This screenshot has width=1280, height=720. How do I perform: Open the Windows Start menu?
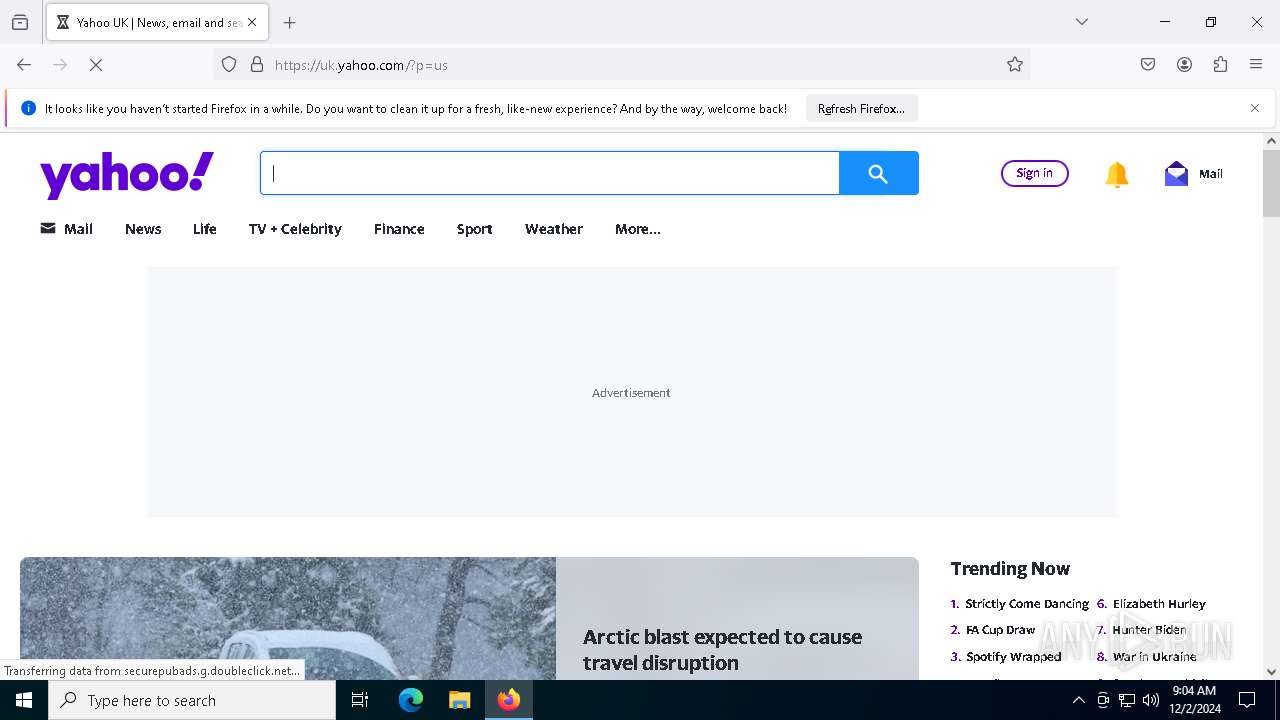click(24, 700)
